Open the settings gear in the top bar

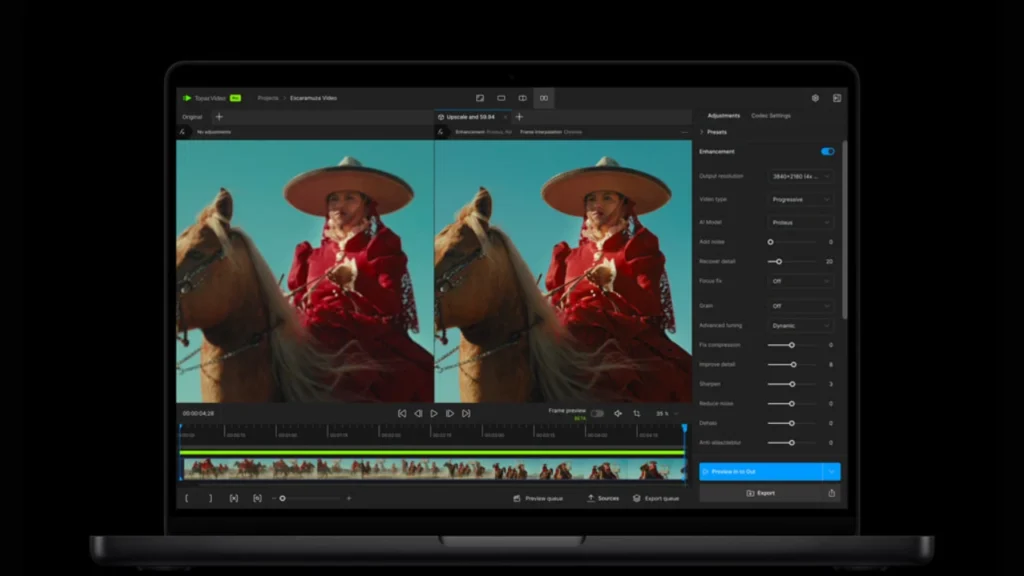pyautogui.click(x=816, y=98)
